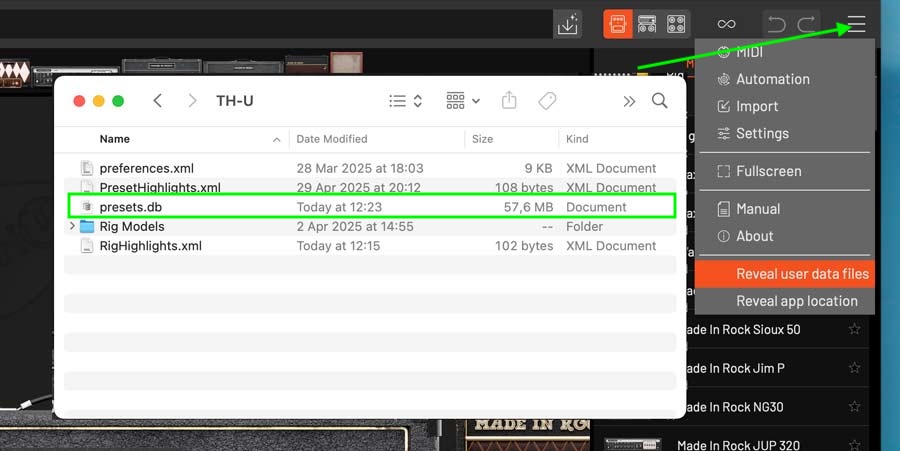The width and height of the screenshot is (900, 451).
Task: Choose Reveal app location
Action: (785, 301)
